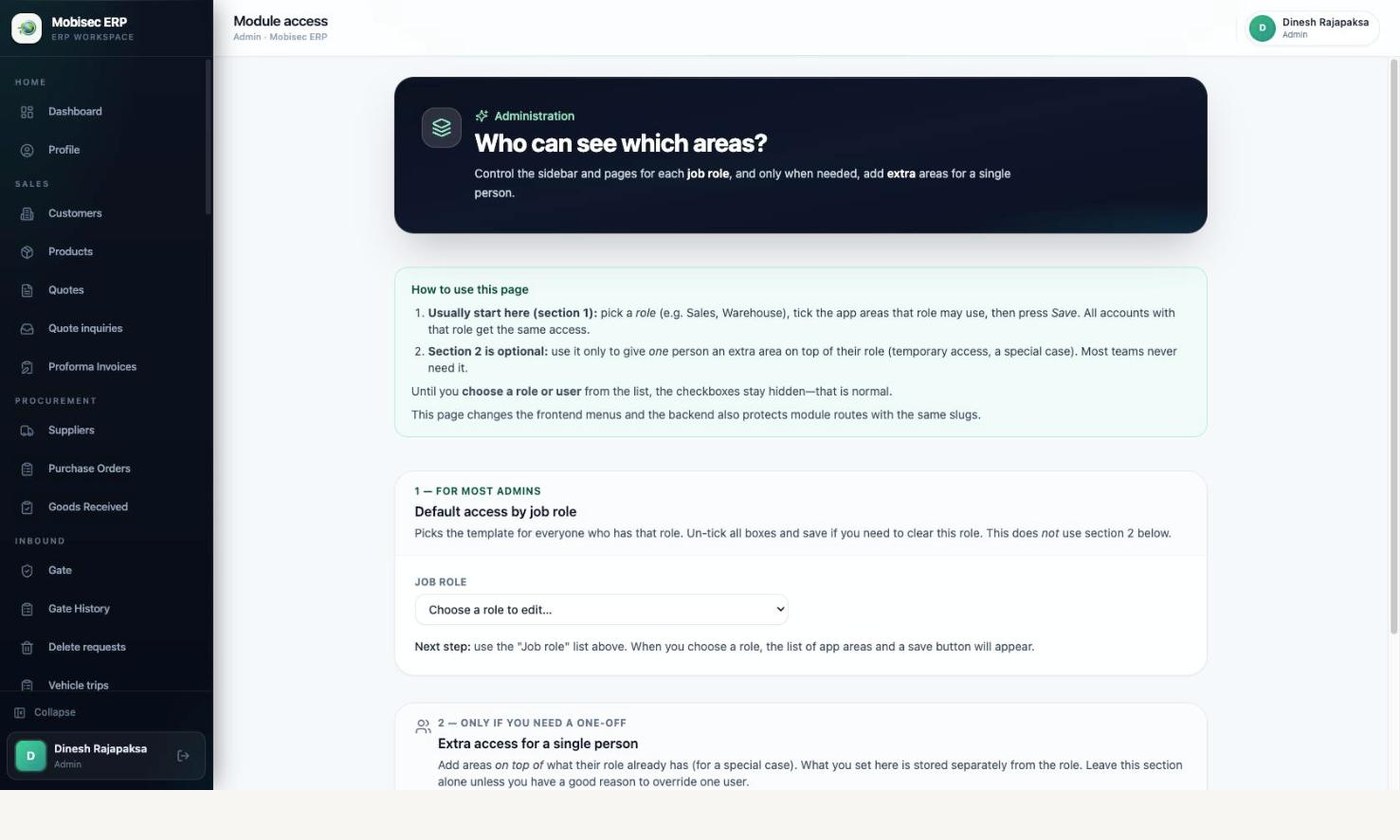Collapse the sidebar with Collapse toggle
This screenshot has height=840, width=1400.
point(45,712)
